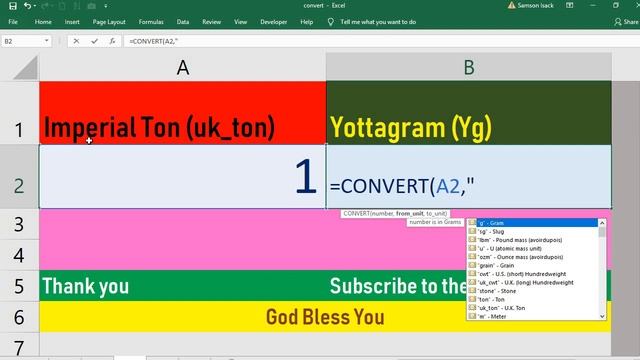640x360 pixels.
Task: Click cell B1 Yottagram (Yg)
Action: pos(469,113)
